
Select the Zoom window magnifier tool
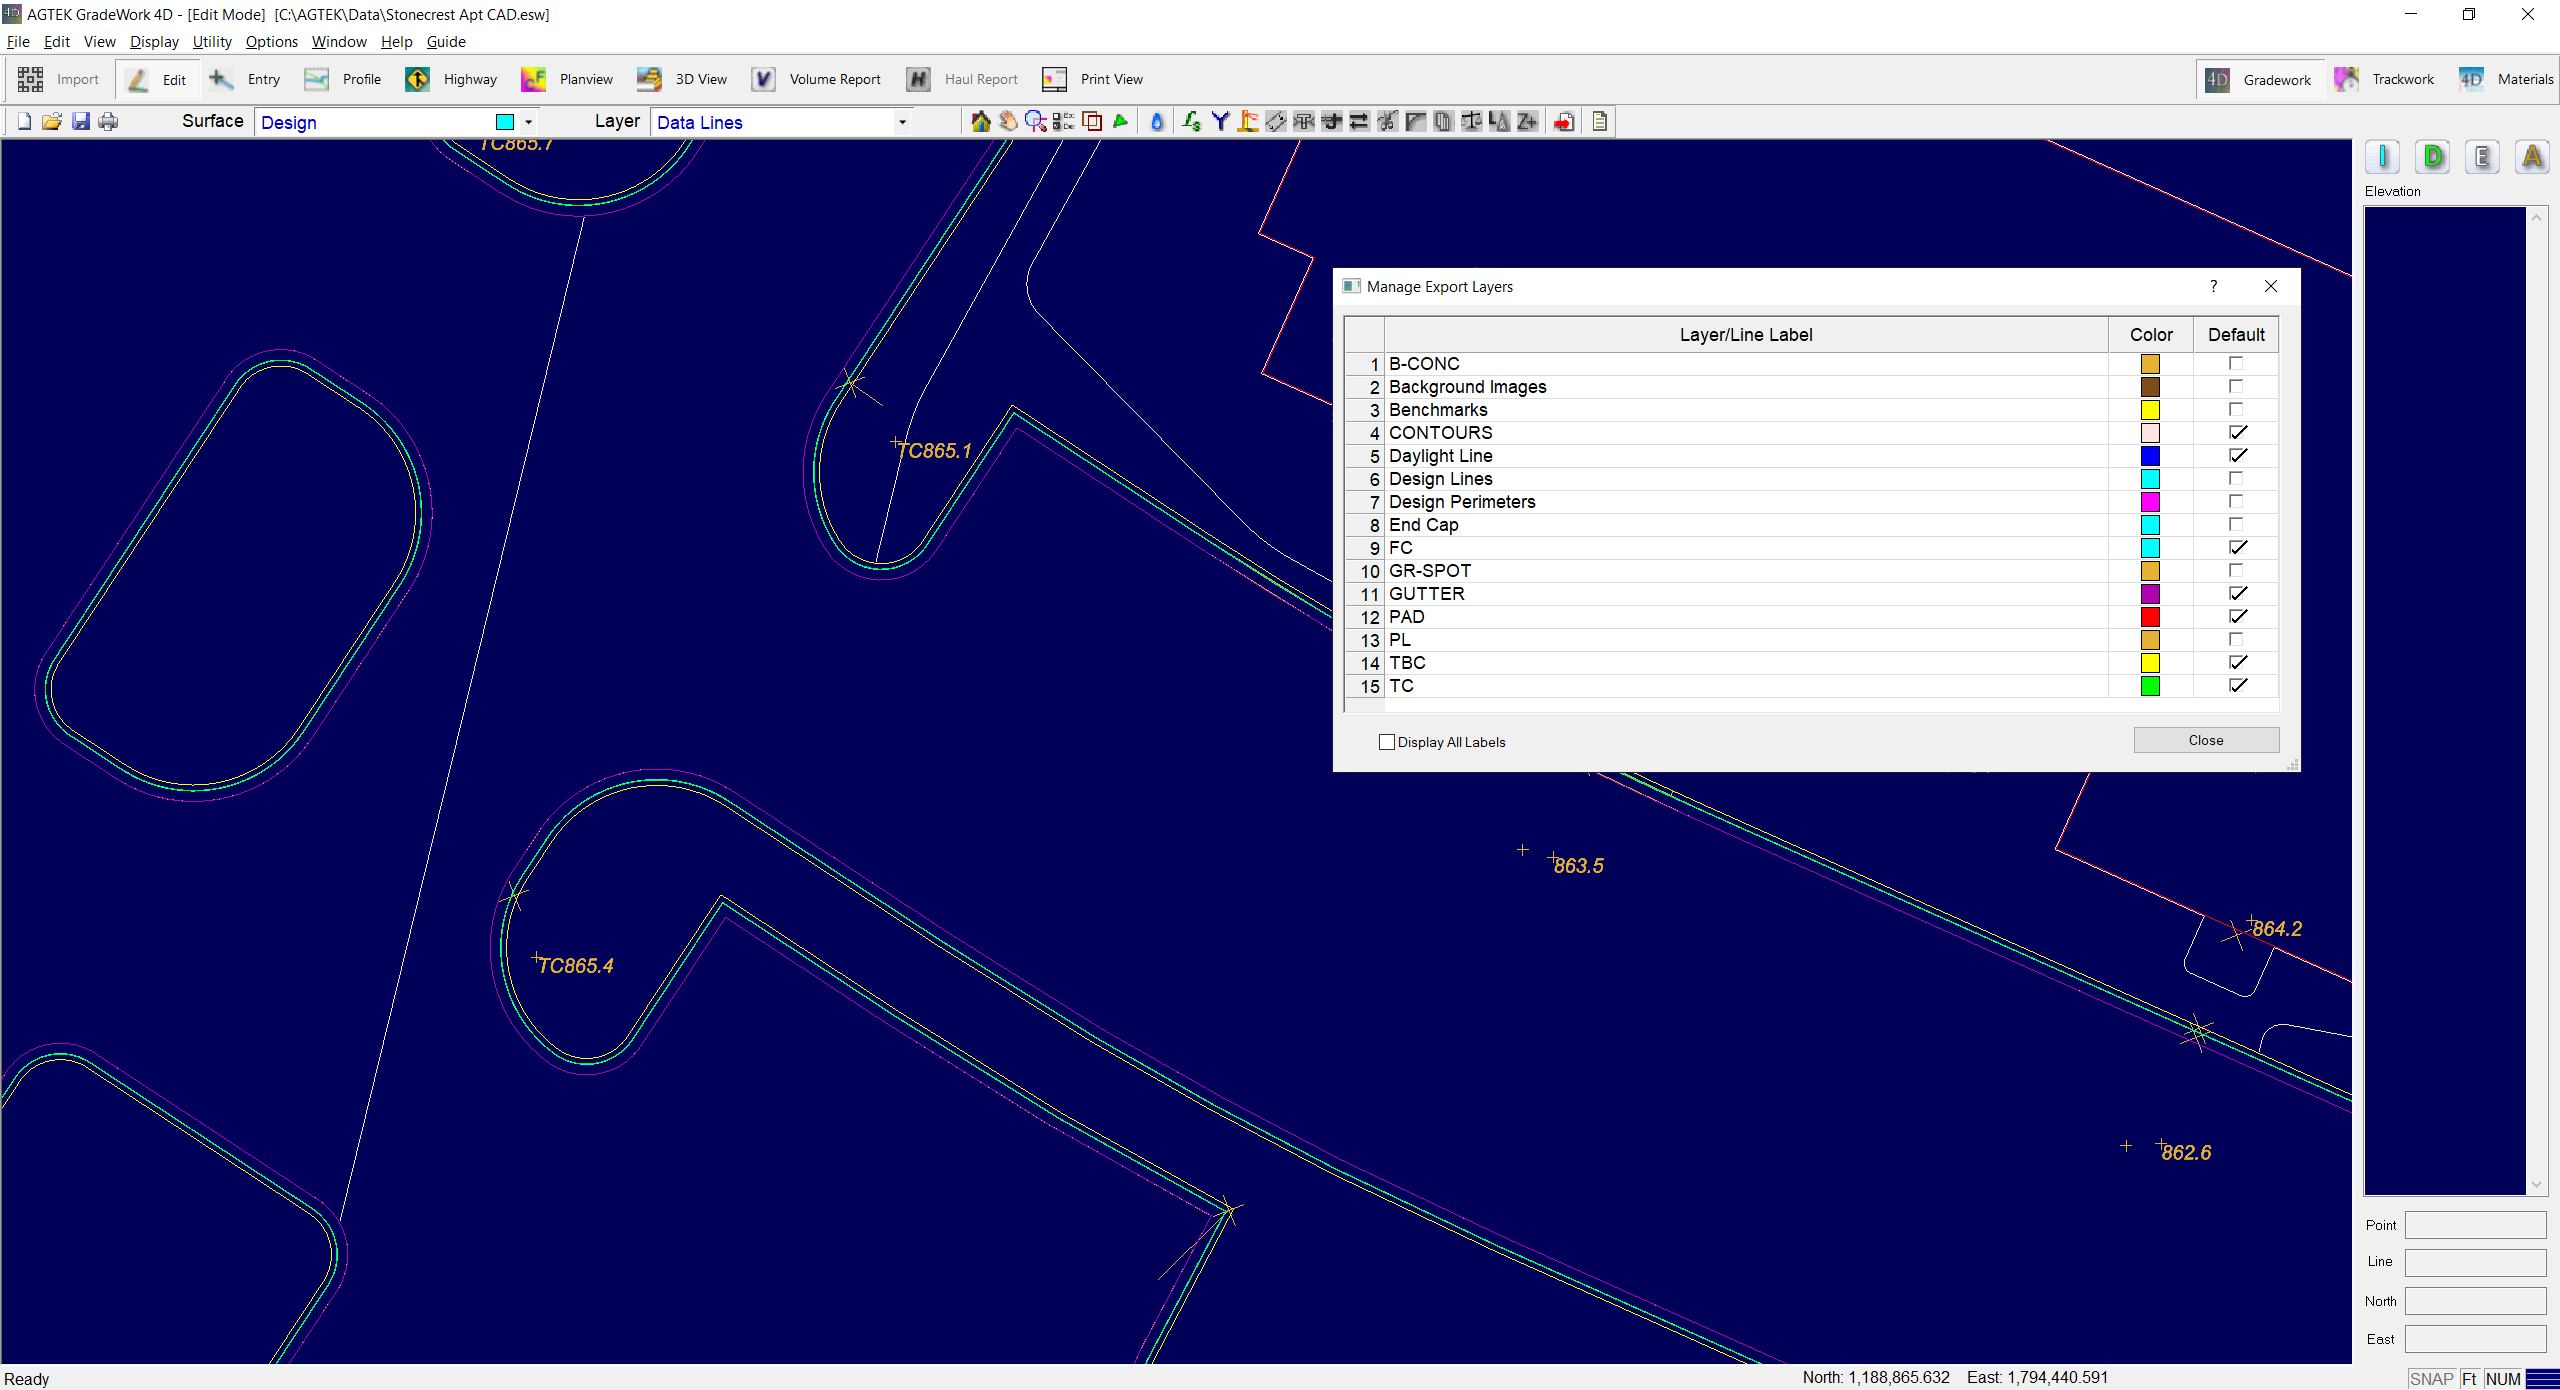(x=1036, y=122)
